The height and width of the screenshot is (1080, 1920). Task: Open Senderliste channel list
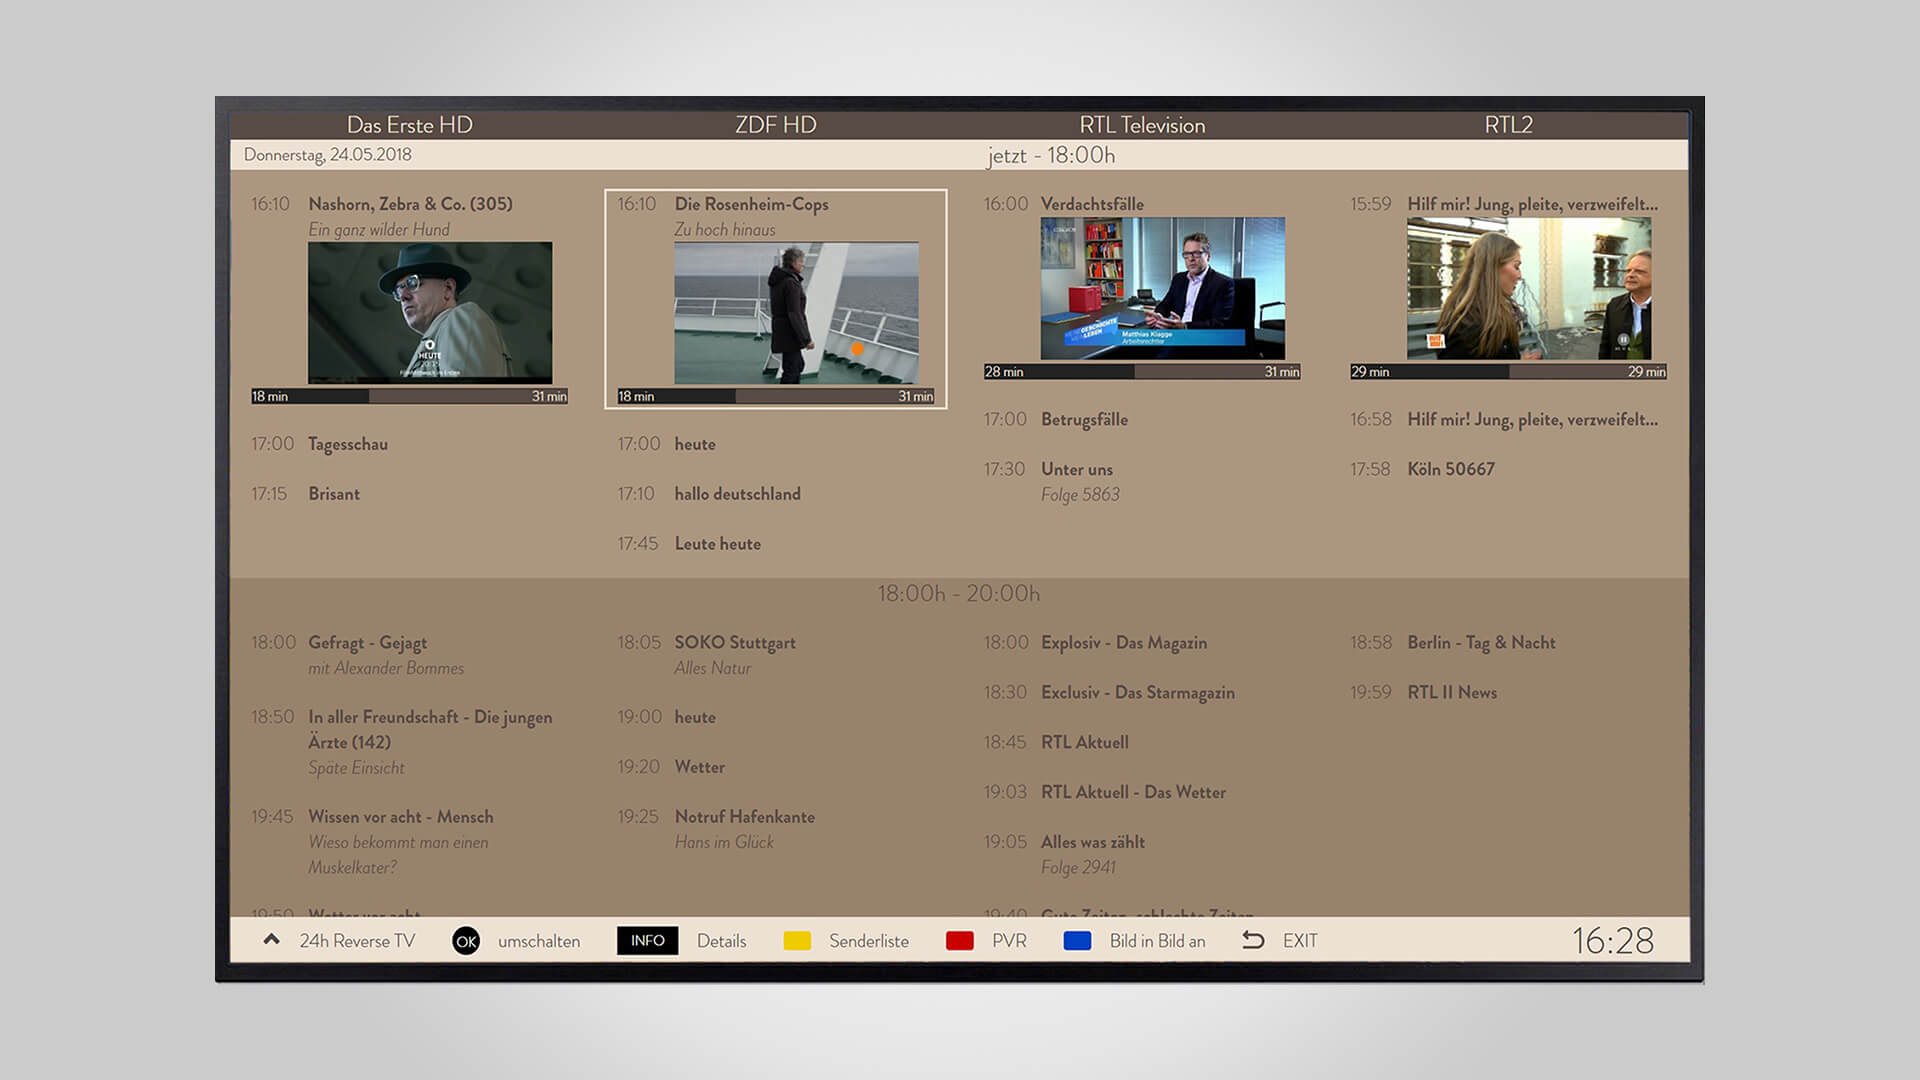point(868,941)
